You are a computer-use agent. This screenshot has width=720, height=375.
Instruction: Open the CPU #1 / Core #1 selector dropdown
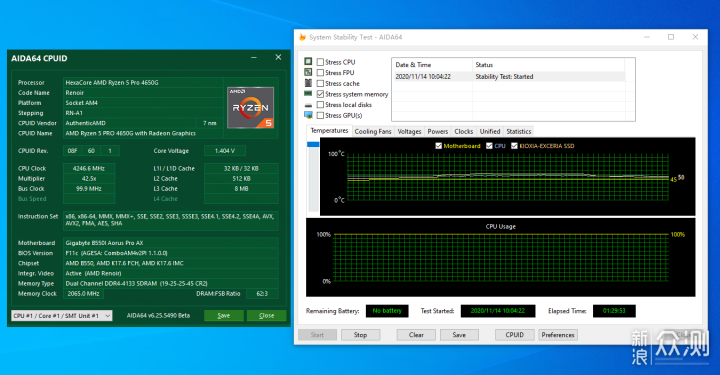tap(62, 316)
